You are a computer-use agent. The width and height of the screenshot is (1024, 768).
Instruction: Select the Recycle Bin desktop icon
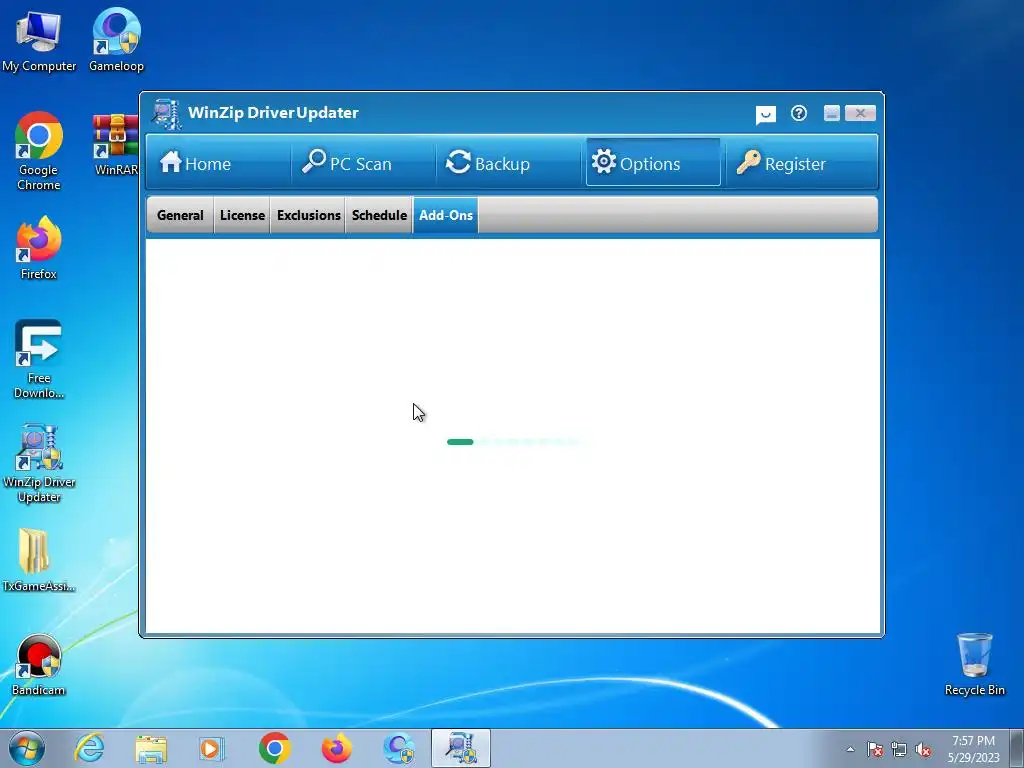point(974,665)
